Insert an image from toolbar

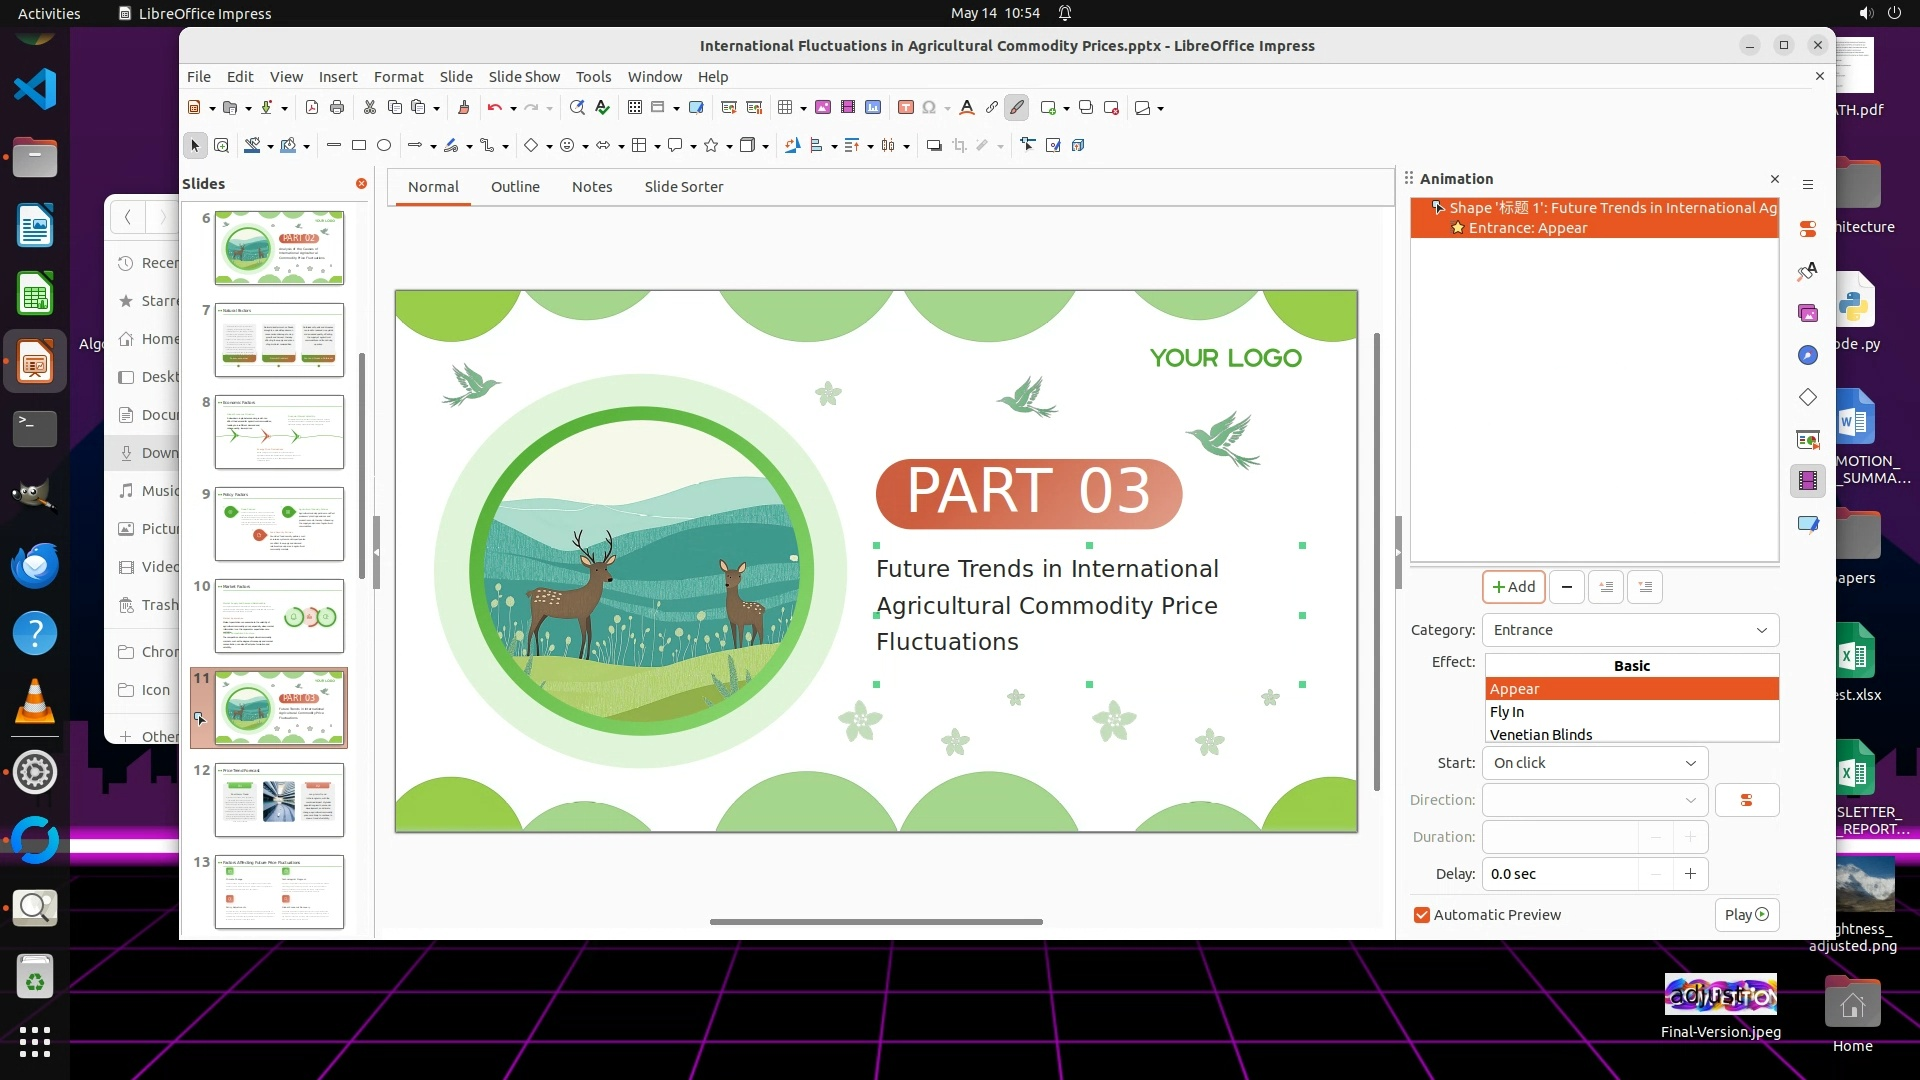(823, 108)
